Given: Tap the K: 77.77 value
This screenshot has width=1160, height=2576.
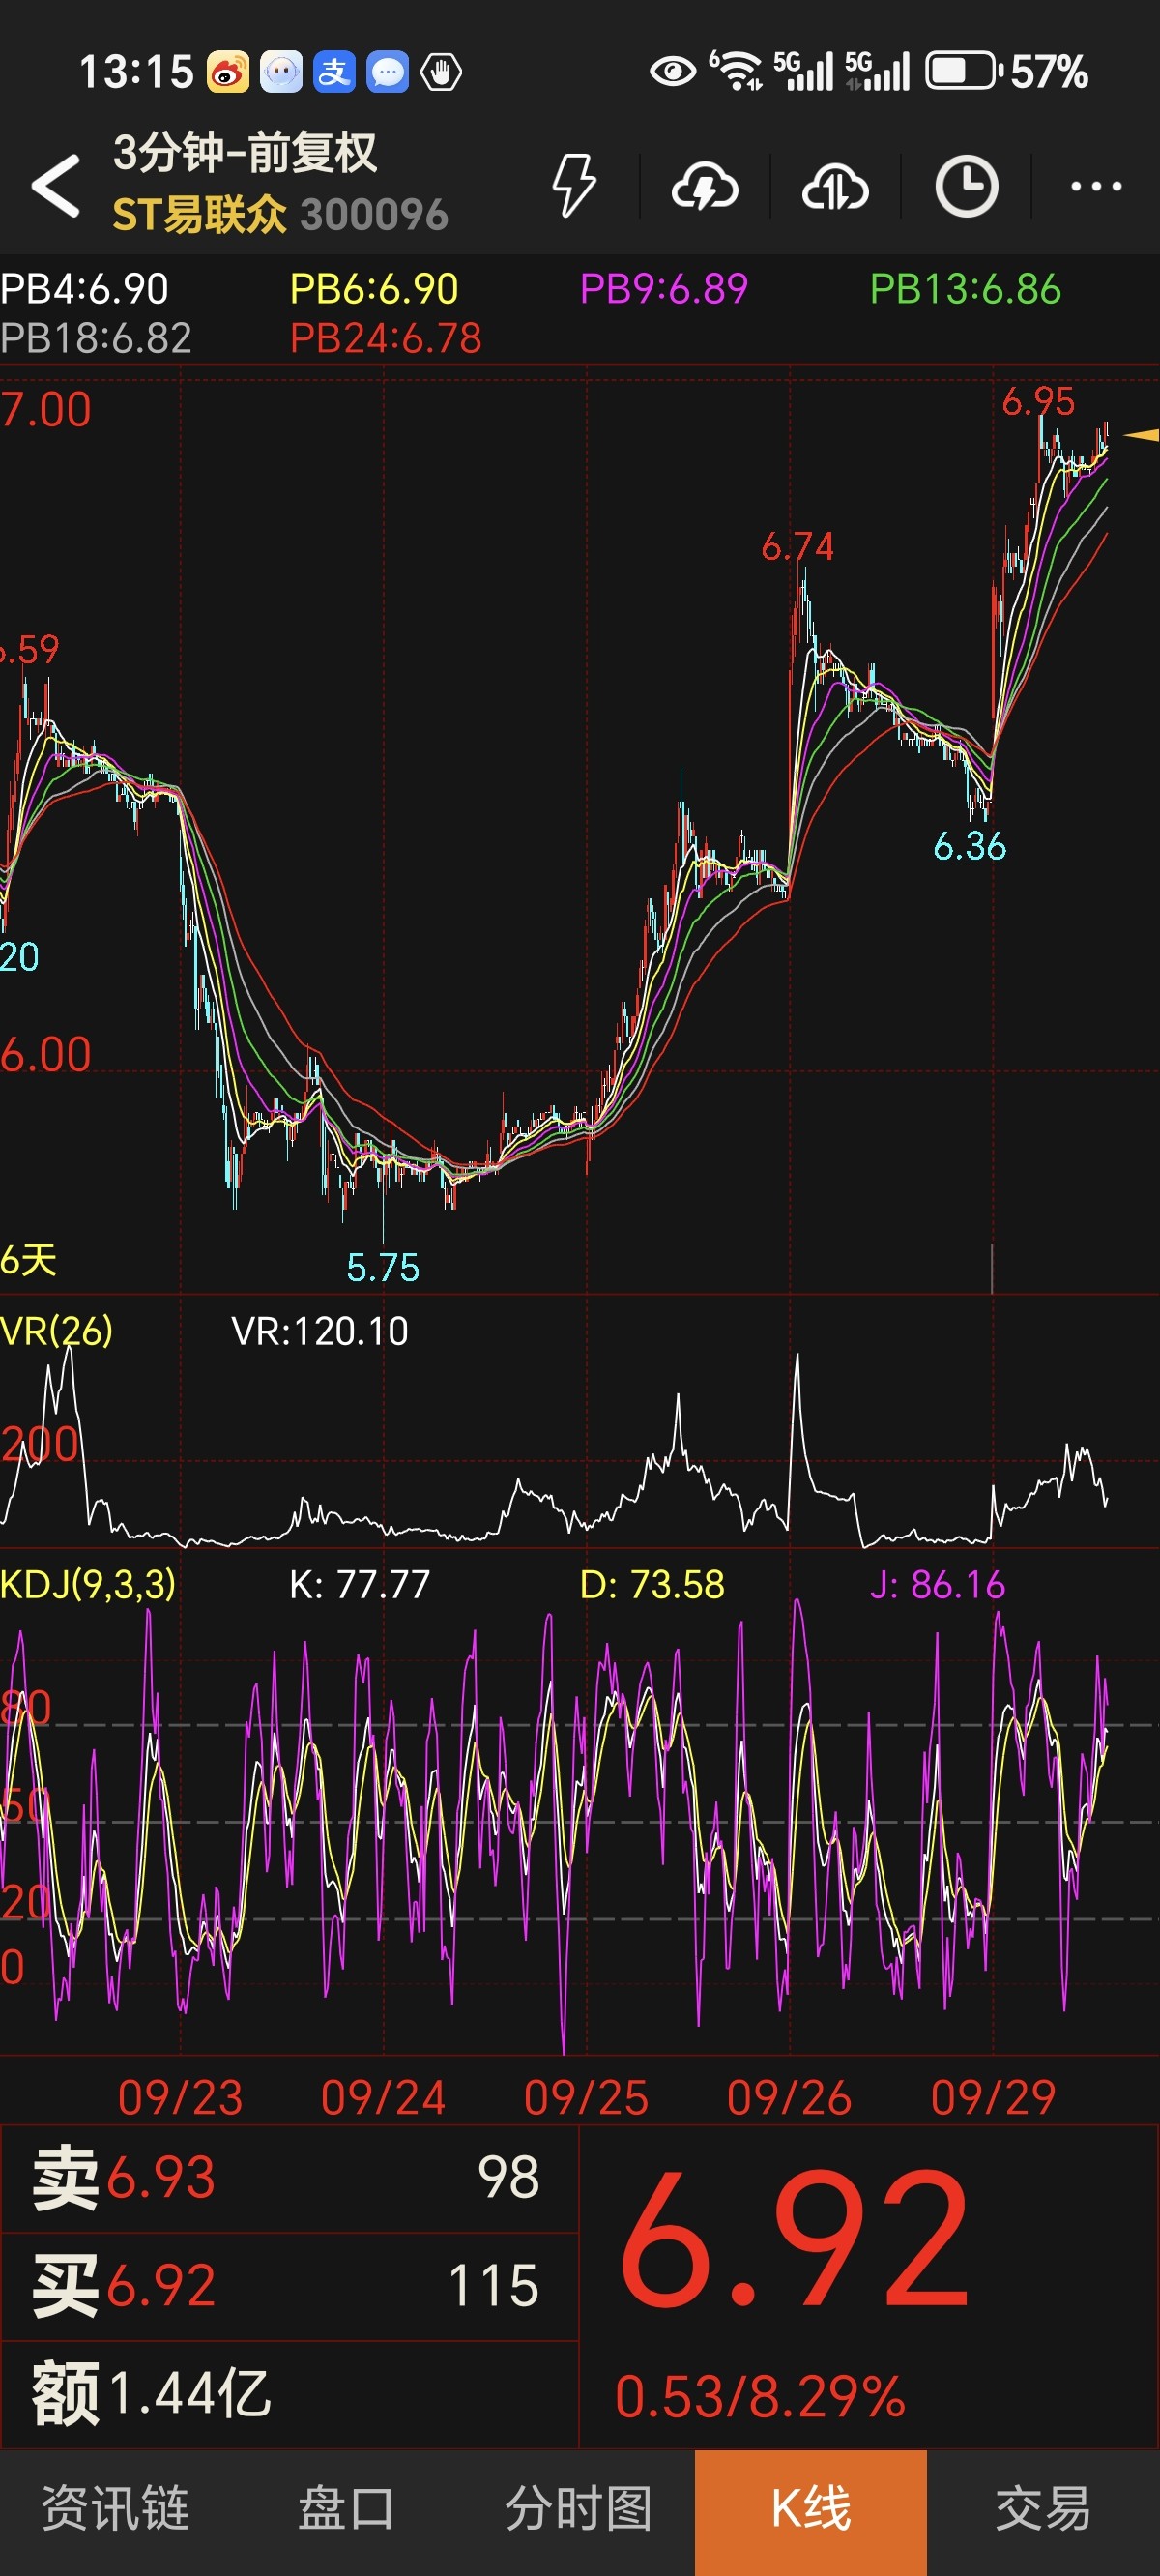Looking at the screenshot, I should click(x=360, y=1584).
